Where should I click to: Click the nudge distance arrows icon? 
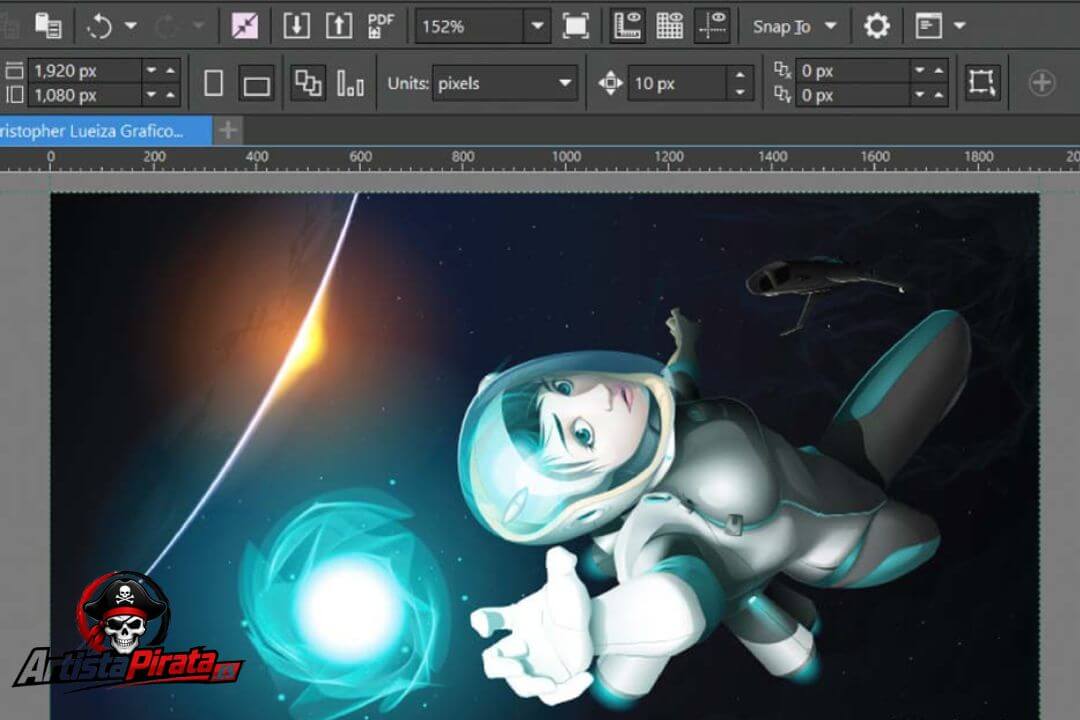(x=610, y=83)
